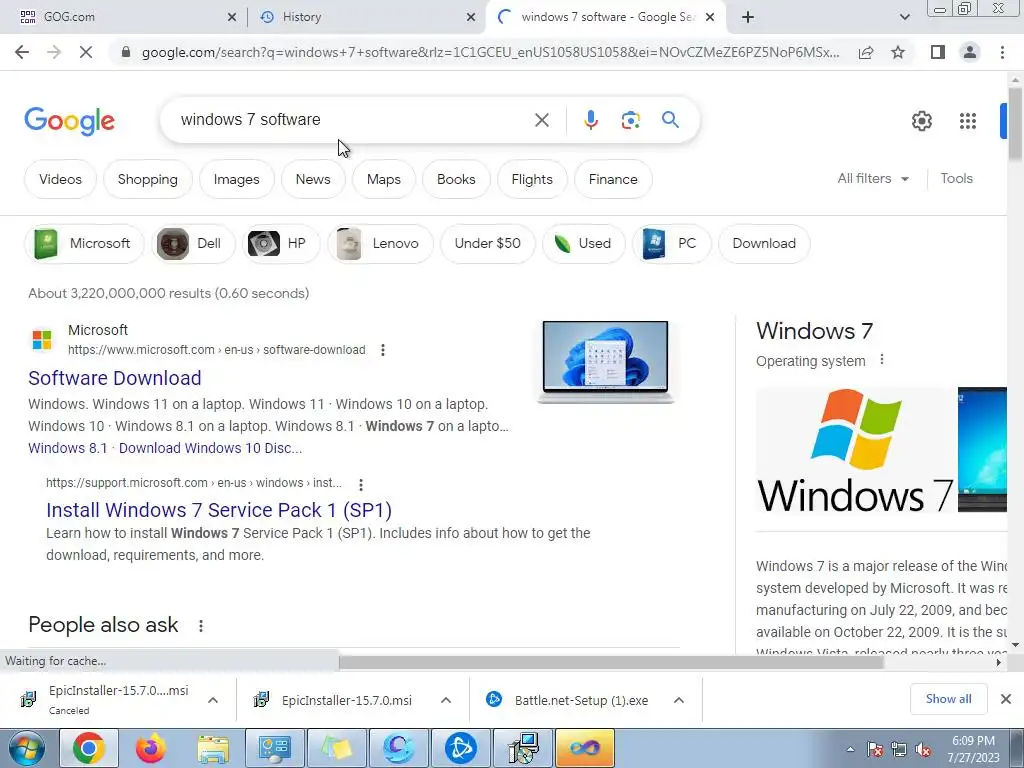Screen dimensions: 1024x768
Task: Open Install Windows 7 Service Pack 1 link
Action: click(x=219, y=510)
